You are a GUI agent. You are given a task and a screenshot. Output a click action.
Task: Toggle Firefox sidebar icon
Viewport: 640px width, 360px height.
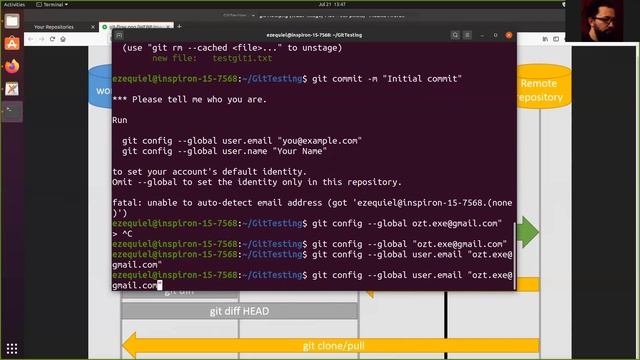(556, 39)
